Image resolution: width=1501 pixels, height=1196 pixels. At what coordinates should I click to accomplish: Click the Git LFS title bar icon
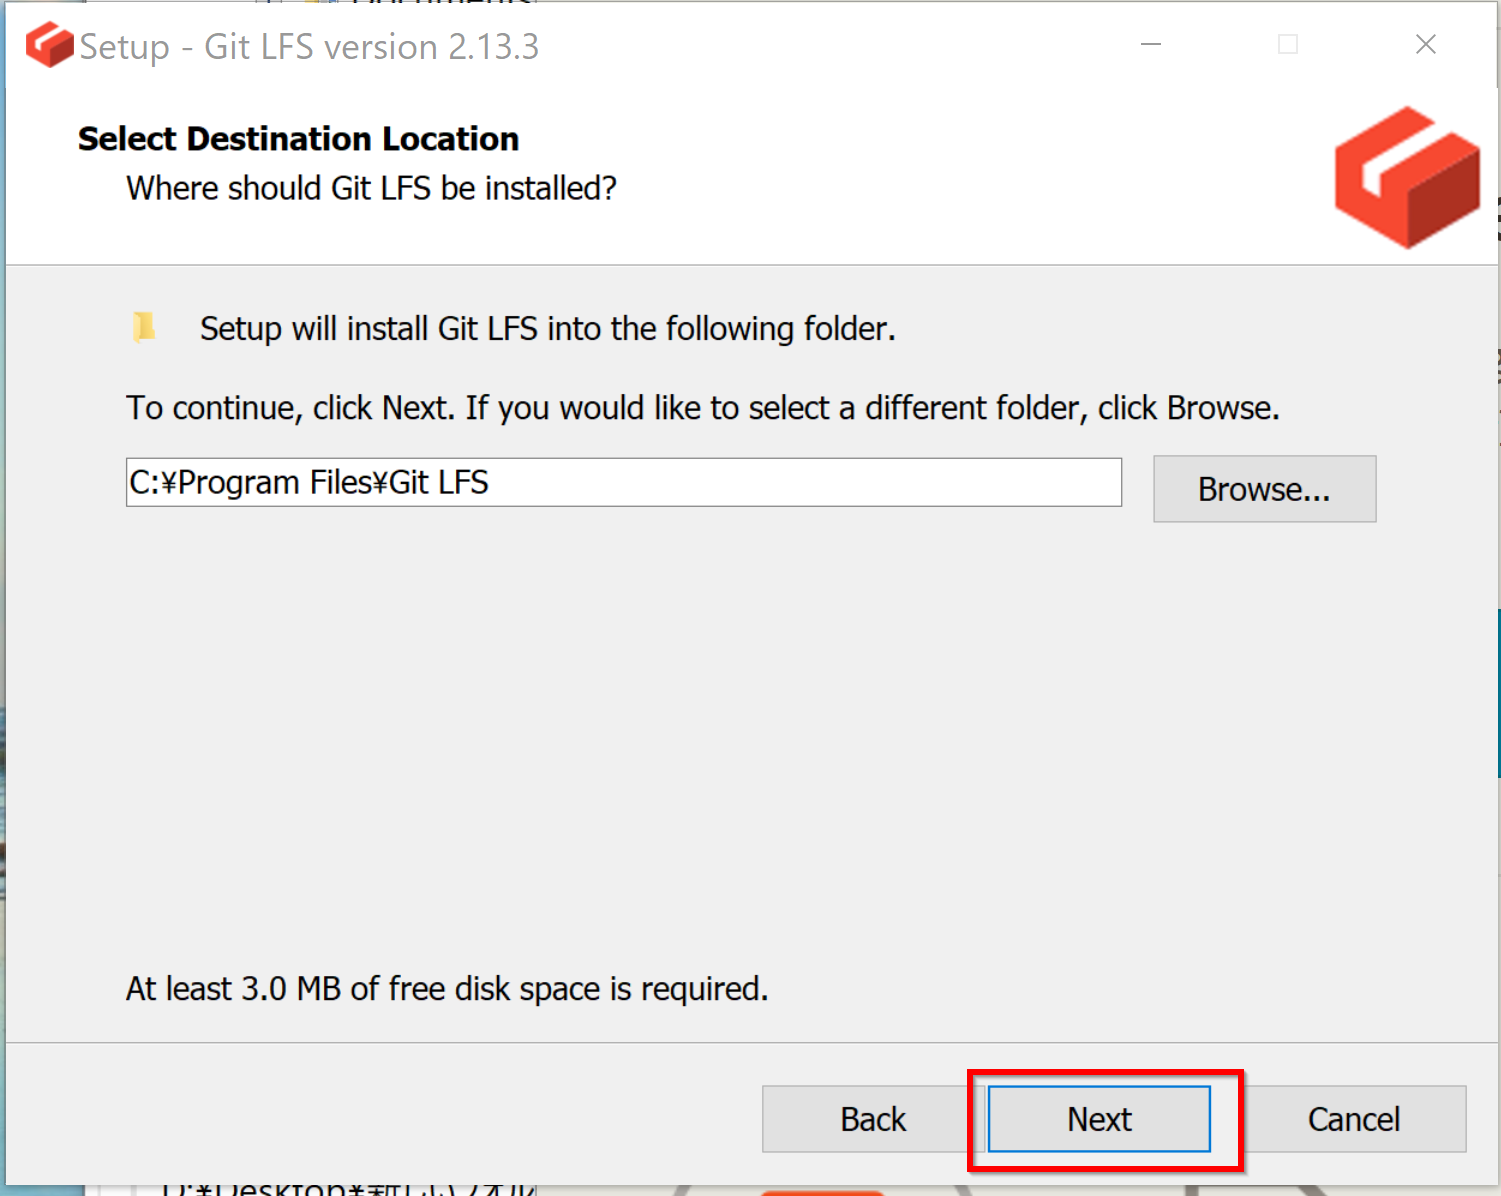pyautogui.click(x=49, y=45)
